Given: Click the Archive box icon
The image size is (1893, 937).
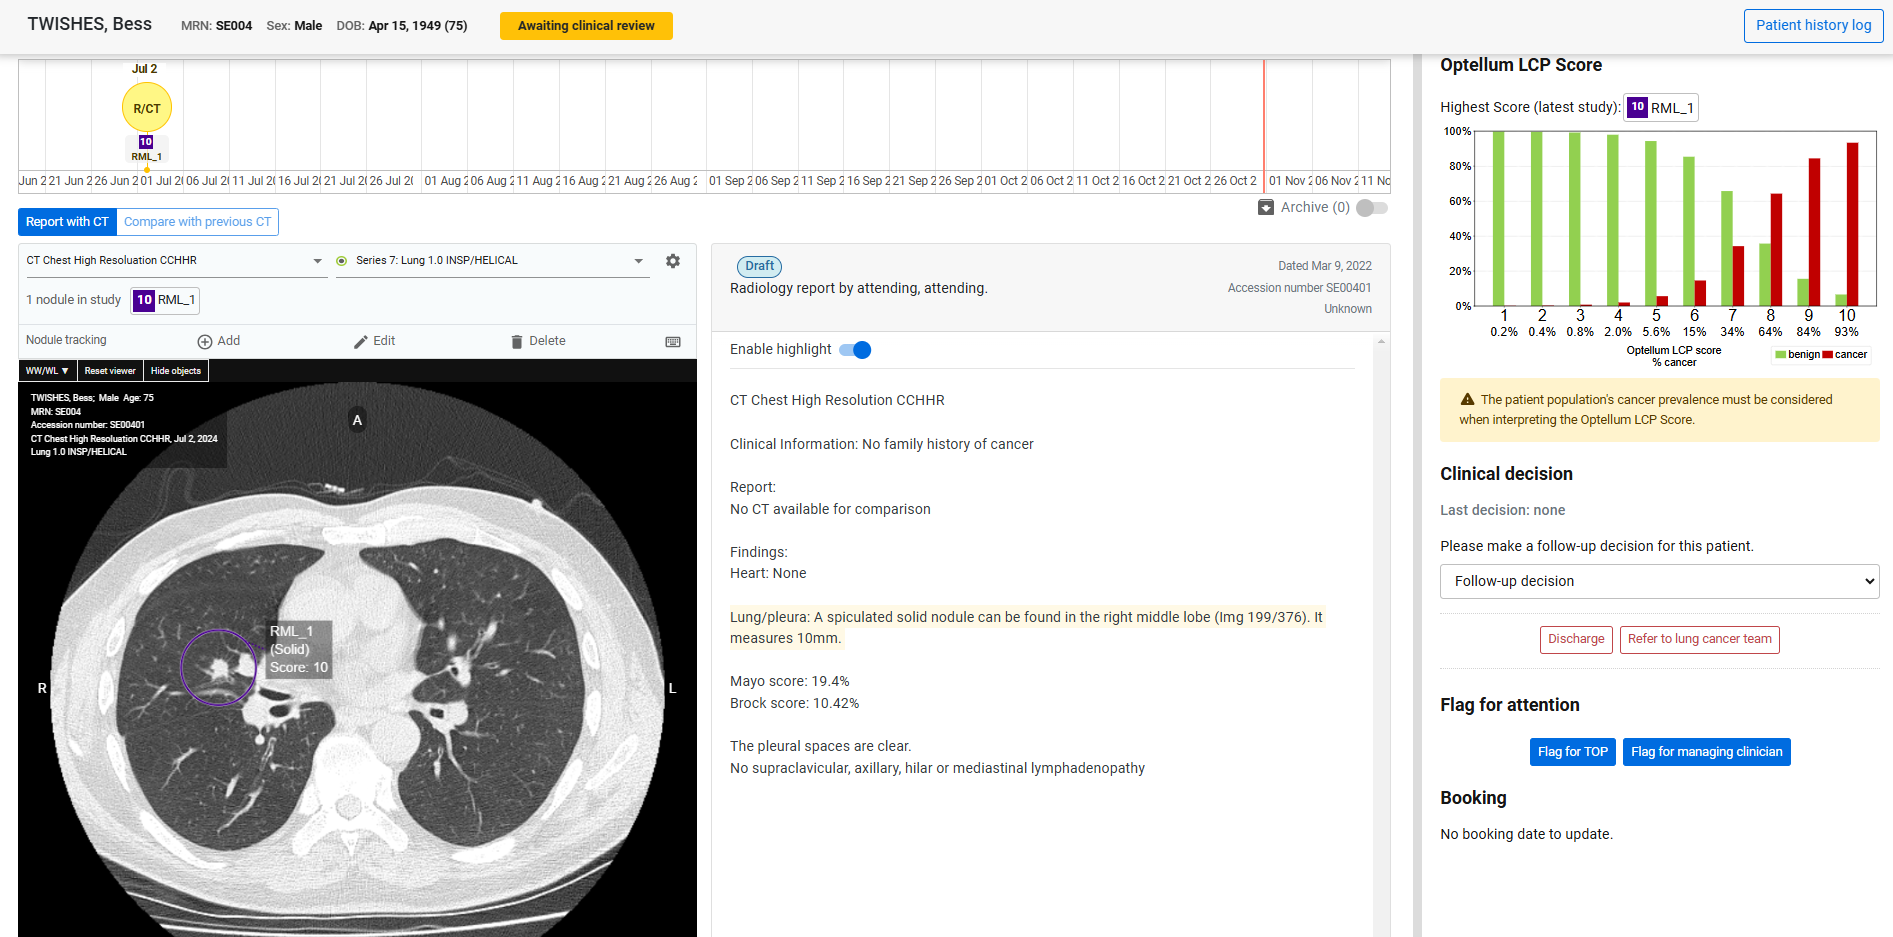Looking at the screenshot, I should tap(1266, 207).
